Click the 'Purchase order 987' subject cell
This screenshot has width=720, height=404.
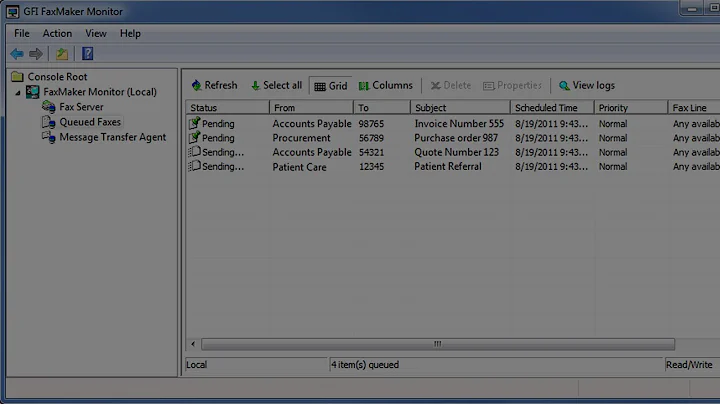click(456, 138)
